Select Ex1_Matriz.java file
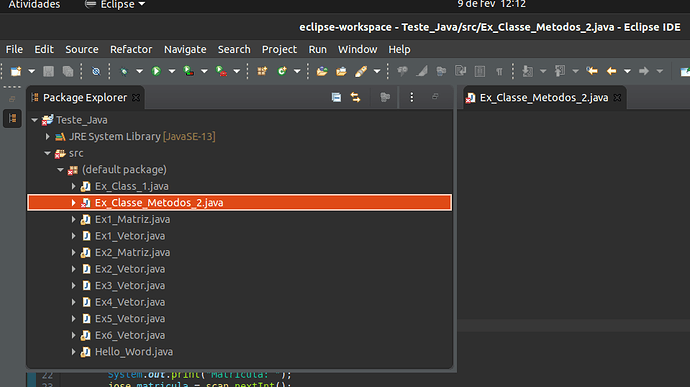Viewport: 690px width, 387px height. [x=132, y=219]
